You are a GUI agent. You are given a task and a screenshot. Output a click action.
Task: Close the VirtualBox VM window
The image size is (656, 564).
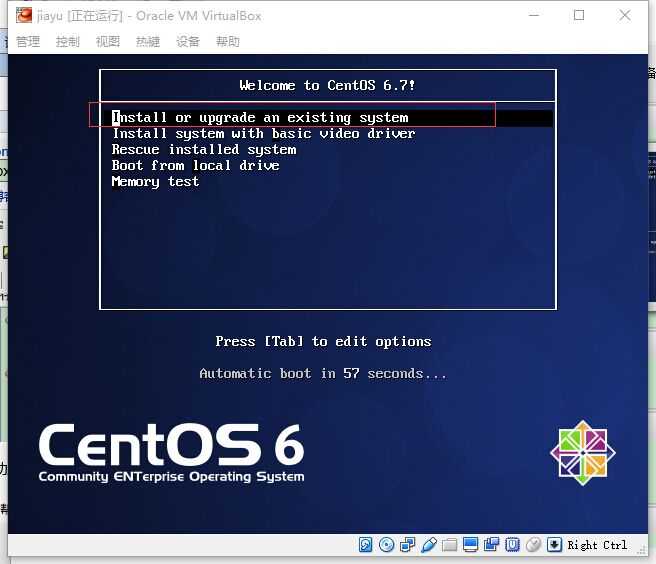tap(625, 15)
